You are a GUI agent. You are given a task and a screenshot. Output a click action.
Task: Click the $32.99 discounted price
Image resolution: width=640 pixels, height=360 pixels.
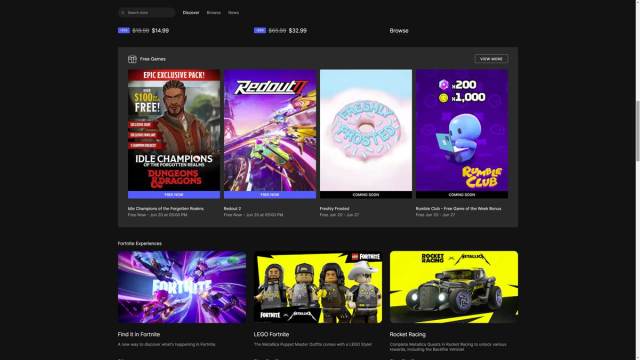[x=298, y=31]
